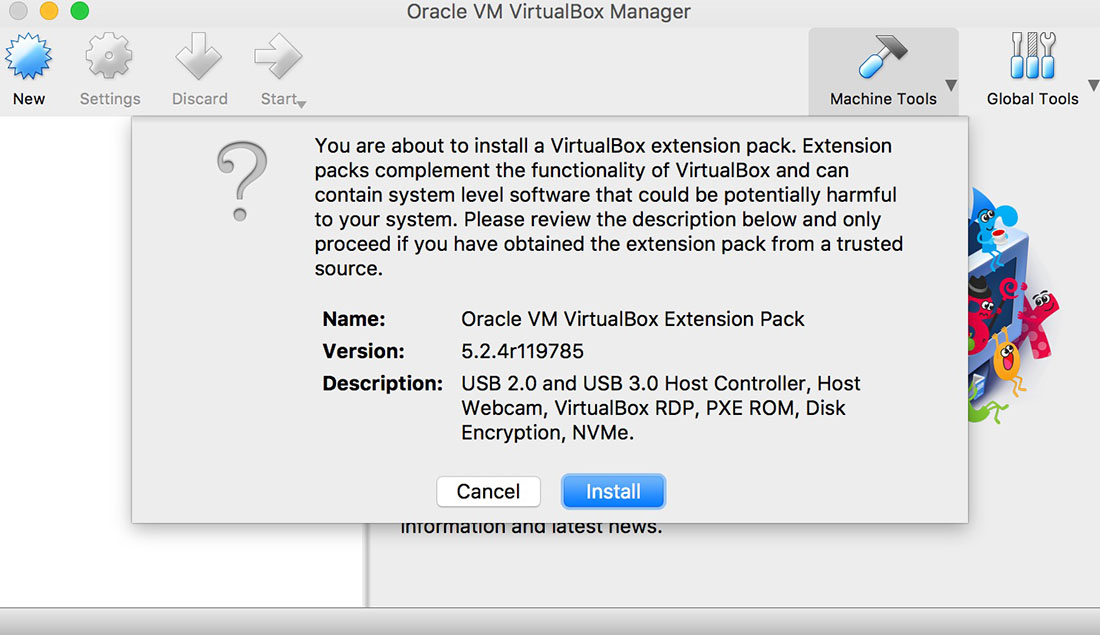The width and height of the screenshot is (1100, 635).
Task: Click the version value '5.2.4r119785'
Action: [x=522, y=351]
